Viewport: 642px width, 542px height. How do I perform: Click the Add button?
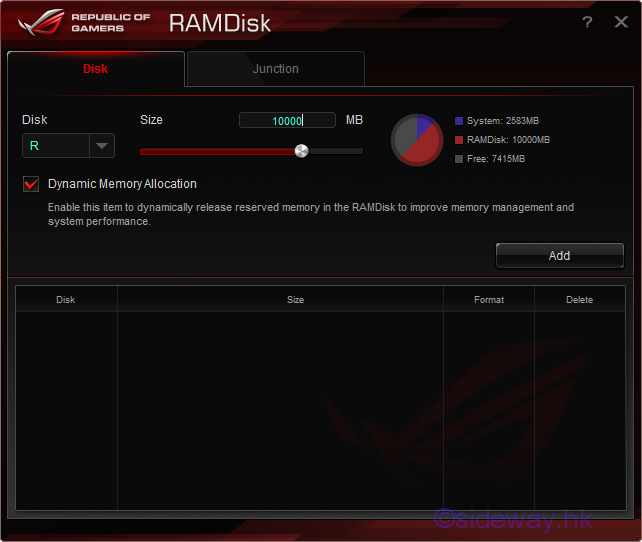click(x=560, y=255)
